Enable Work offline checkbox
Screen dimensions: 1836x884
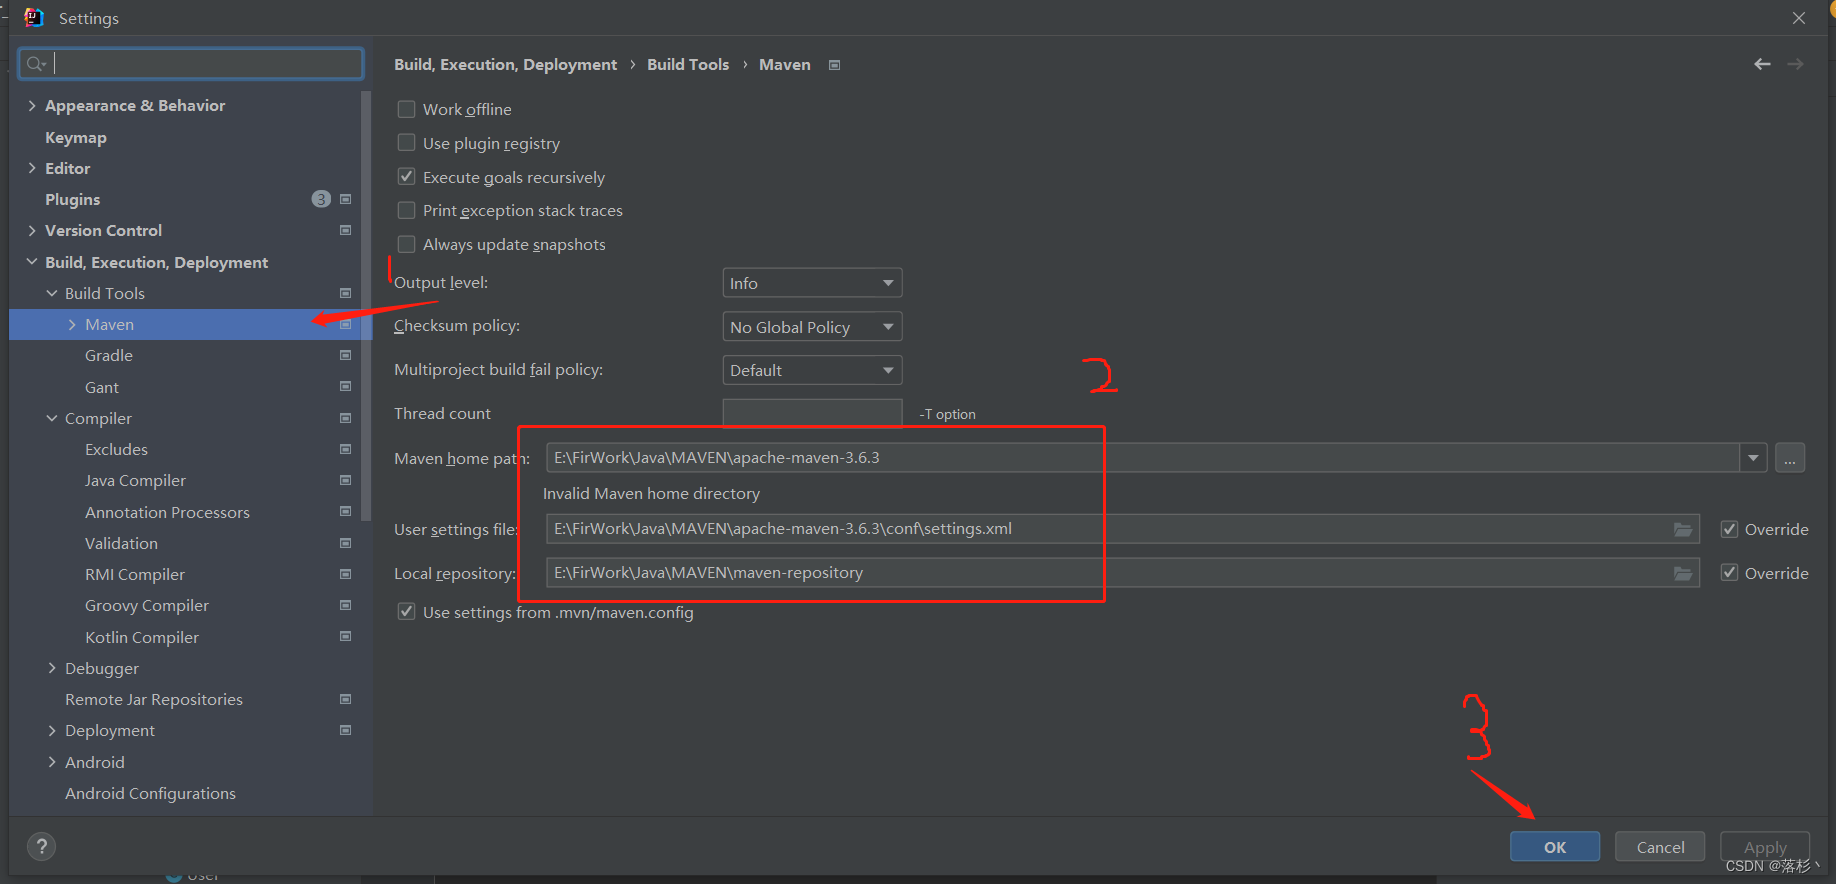406,109
